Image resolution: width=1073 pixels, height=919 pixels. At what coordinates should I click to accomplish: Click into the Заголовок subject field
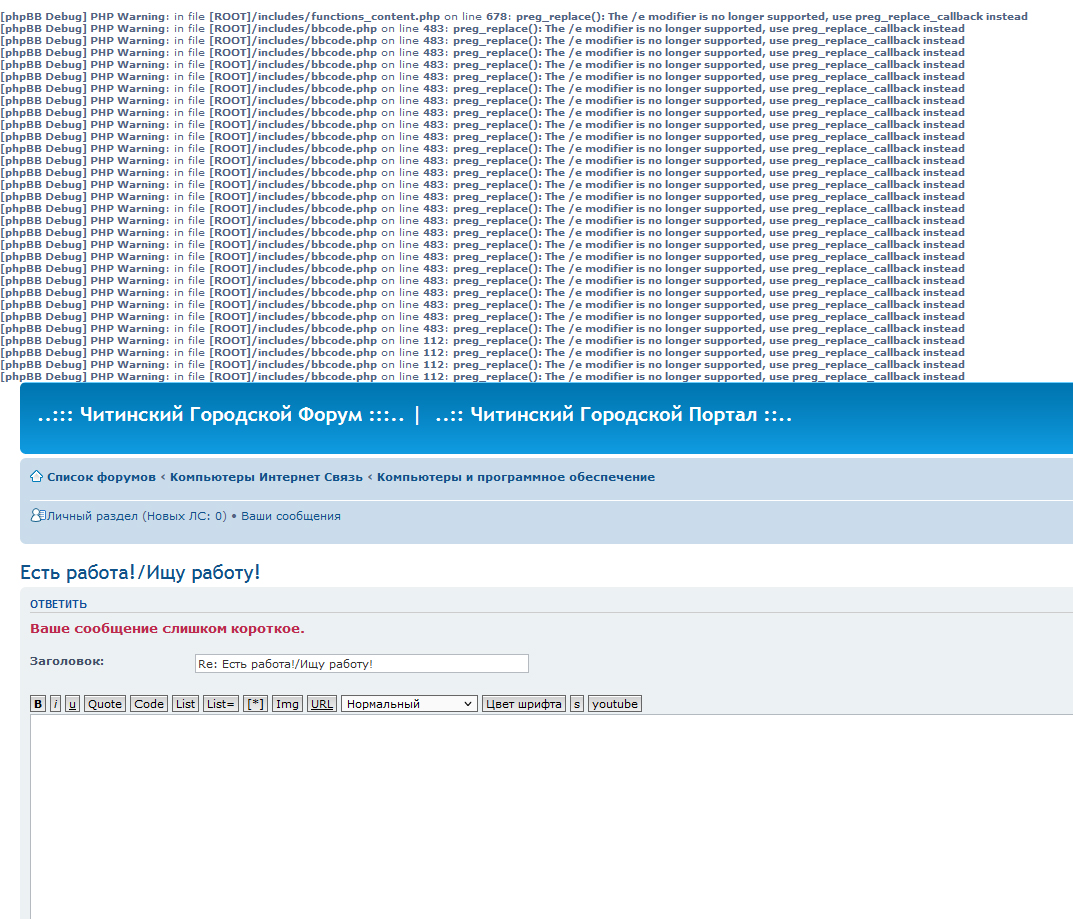pyautogui.click(x=361, y=664)
